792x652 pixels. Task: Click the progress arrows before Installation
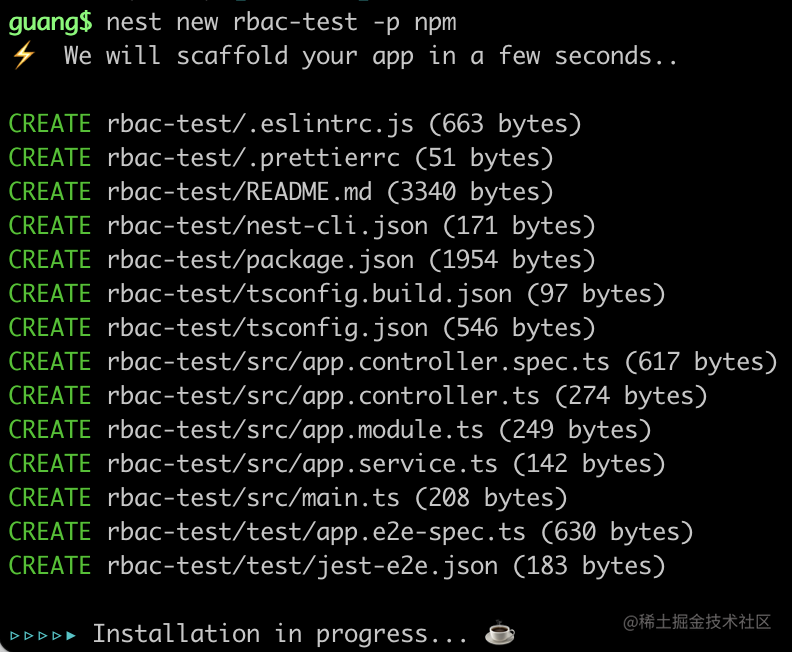click(42, 634)
